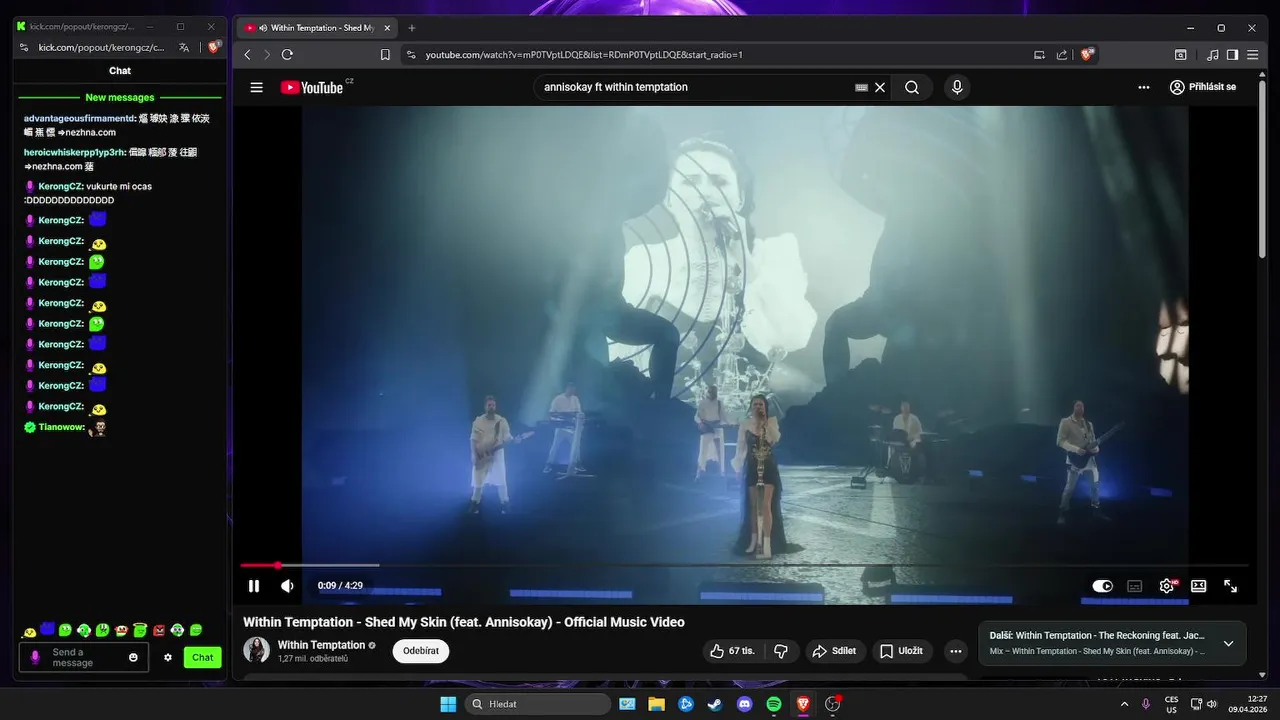The width and height of the screenshot is (1280, 720).
Task: Toggle the YouTube autoplay switch
Action: [x=1102, y=586]
